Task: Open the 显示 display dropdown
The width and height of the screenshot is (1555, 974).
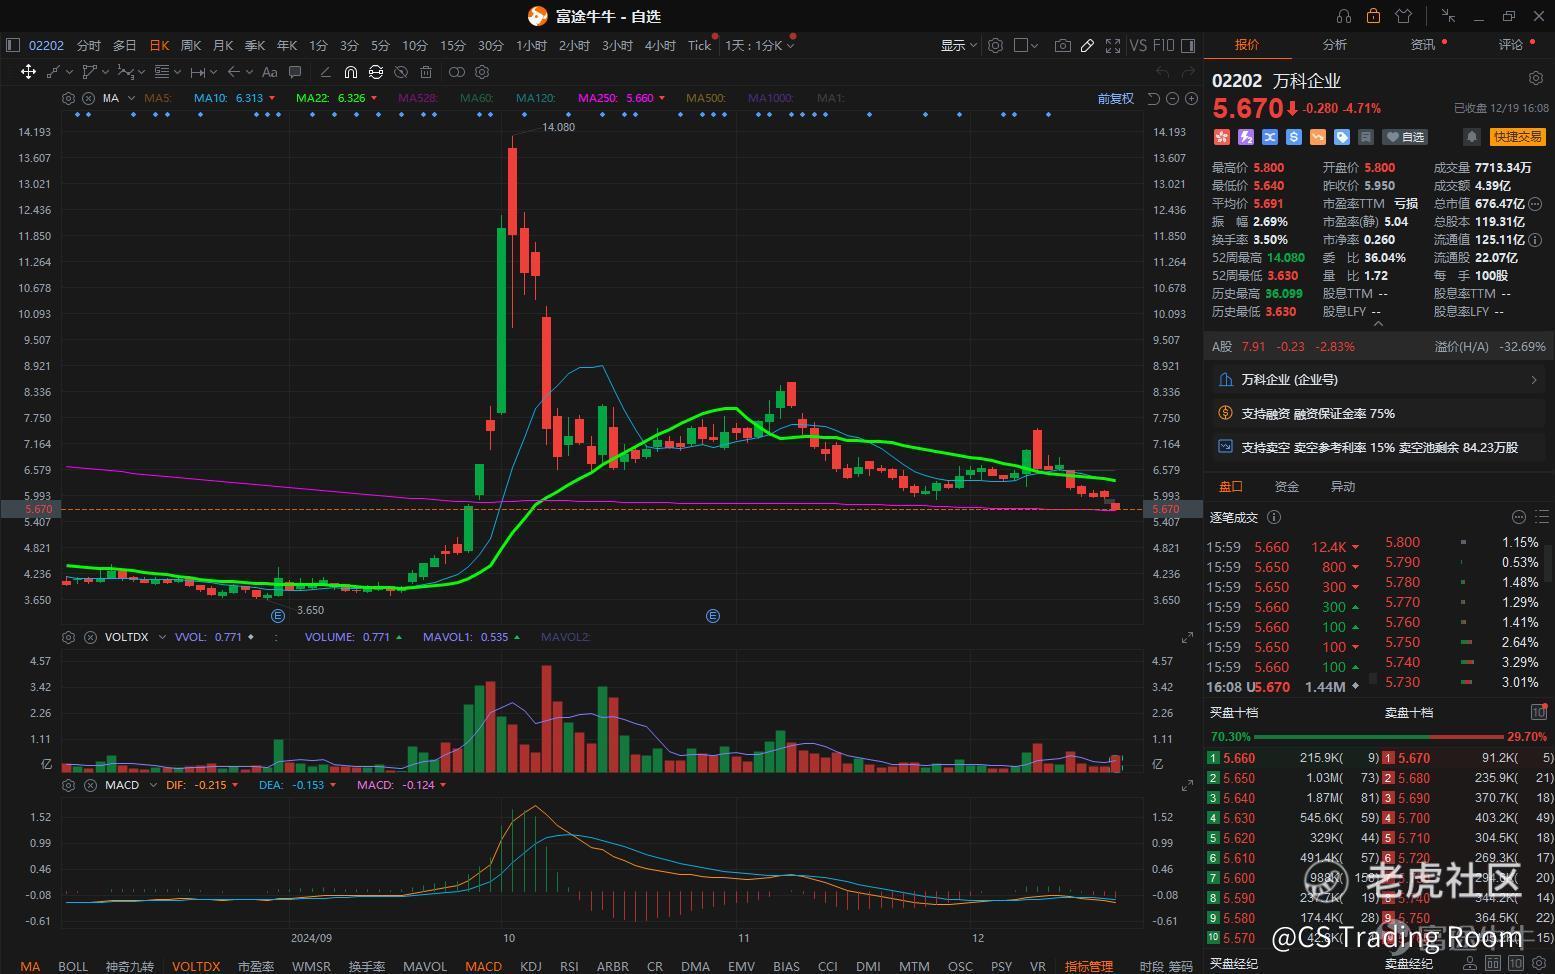Action: point(959,45)
